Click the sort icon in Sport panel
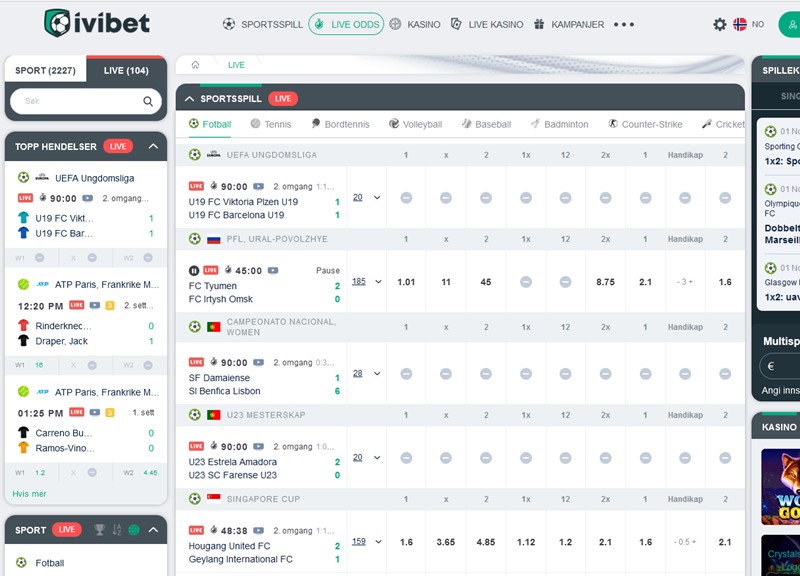Screen dimensions: 800x576 pos(117,530)
